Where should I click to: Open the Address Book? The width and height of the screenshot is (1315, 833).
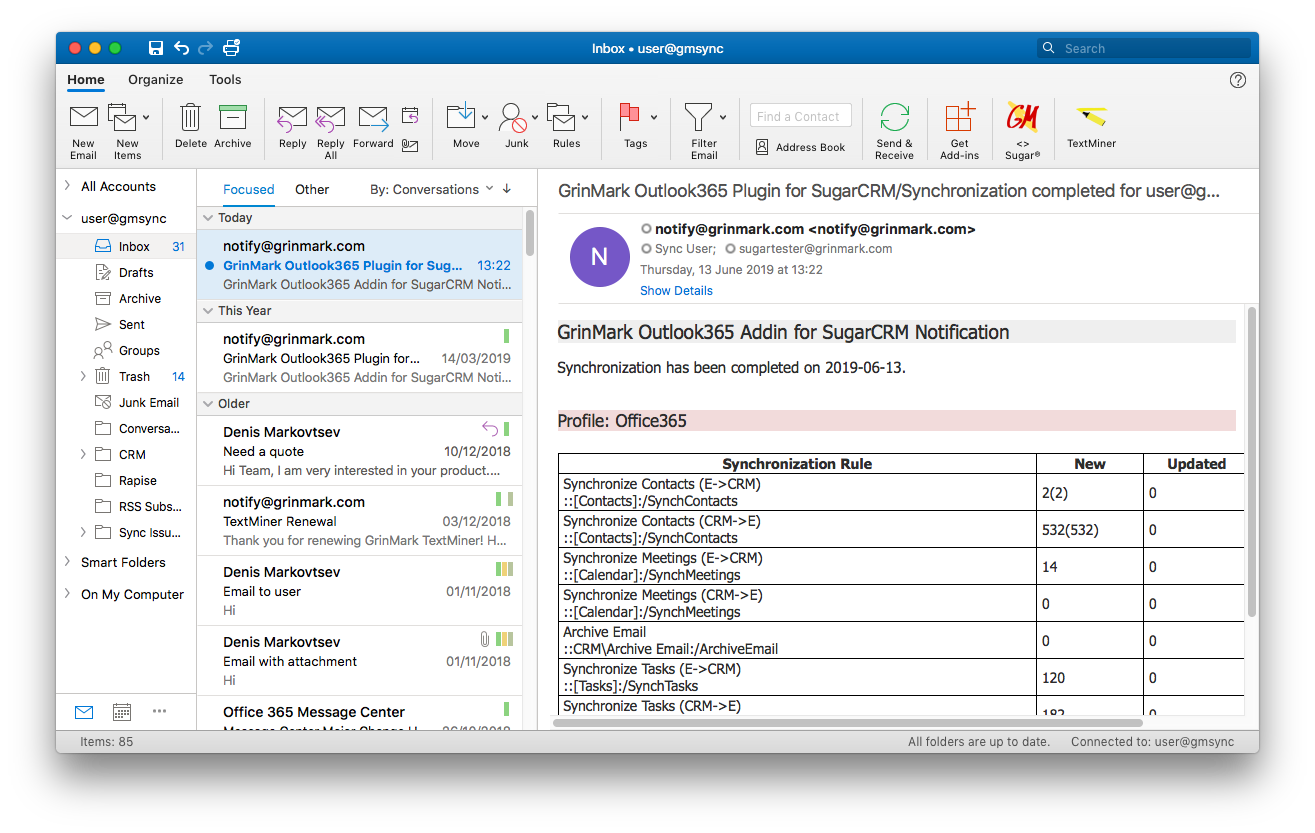tap(800, 147)
